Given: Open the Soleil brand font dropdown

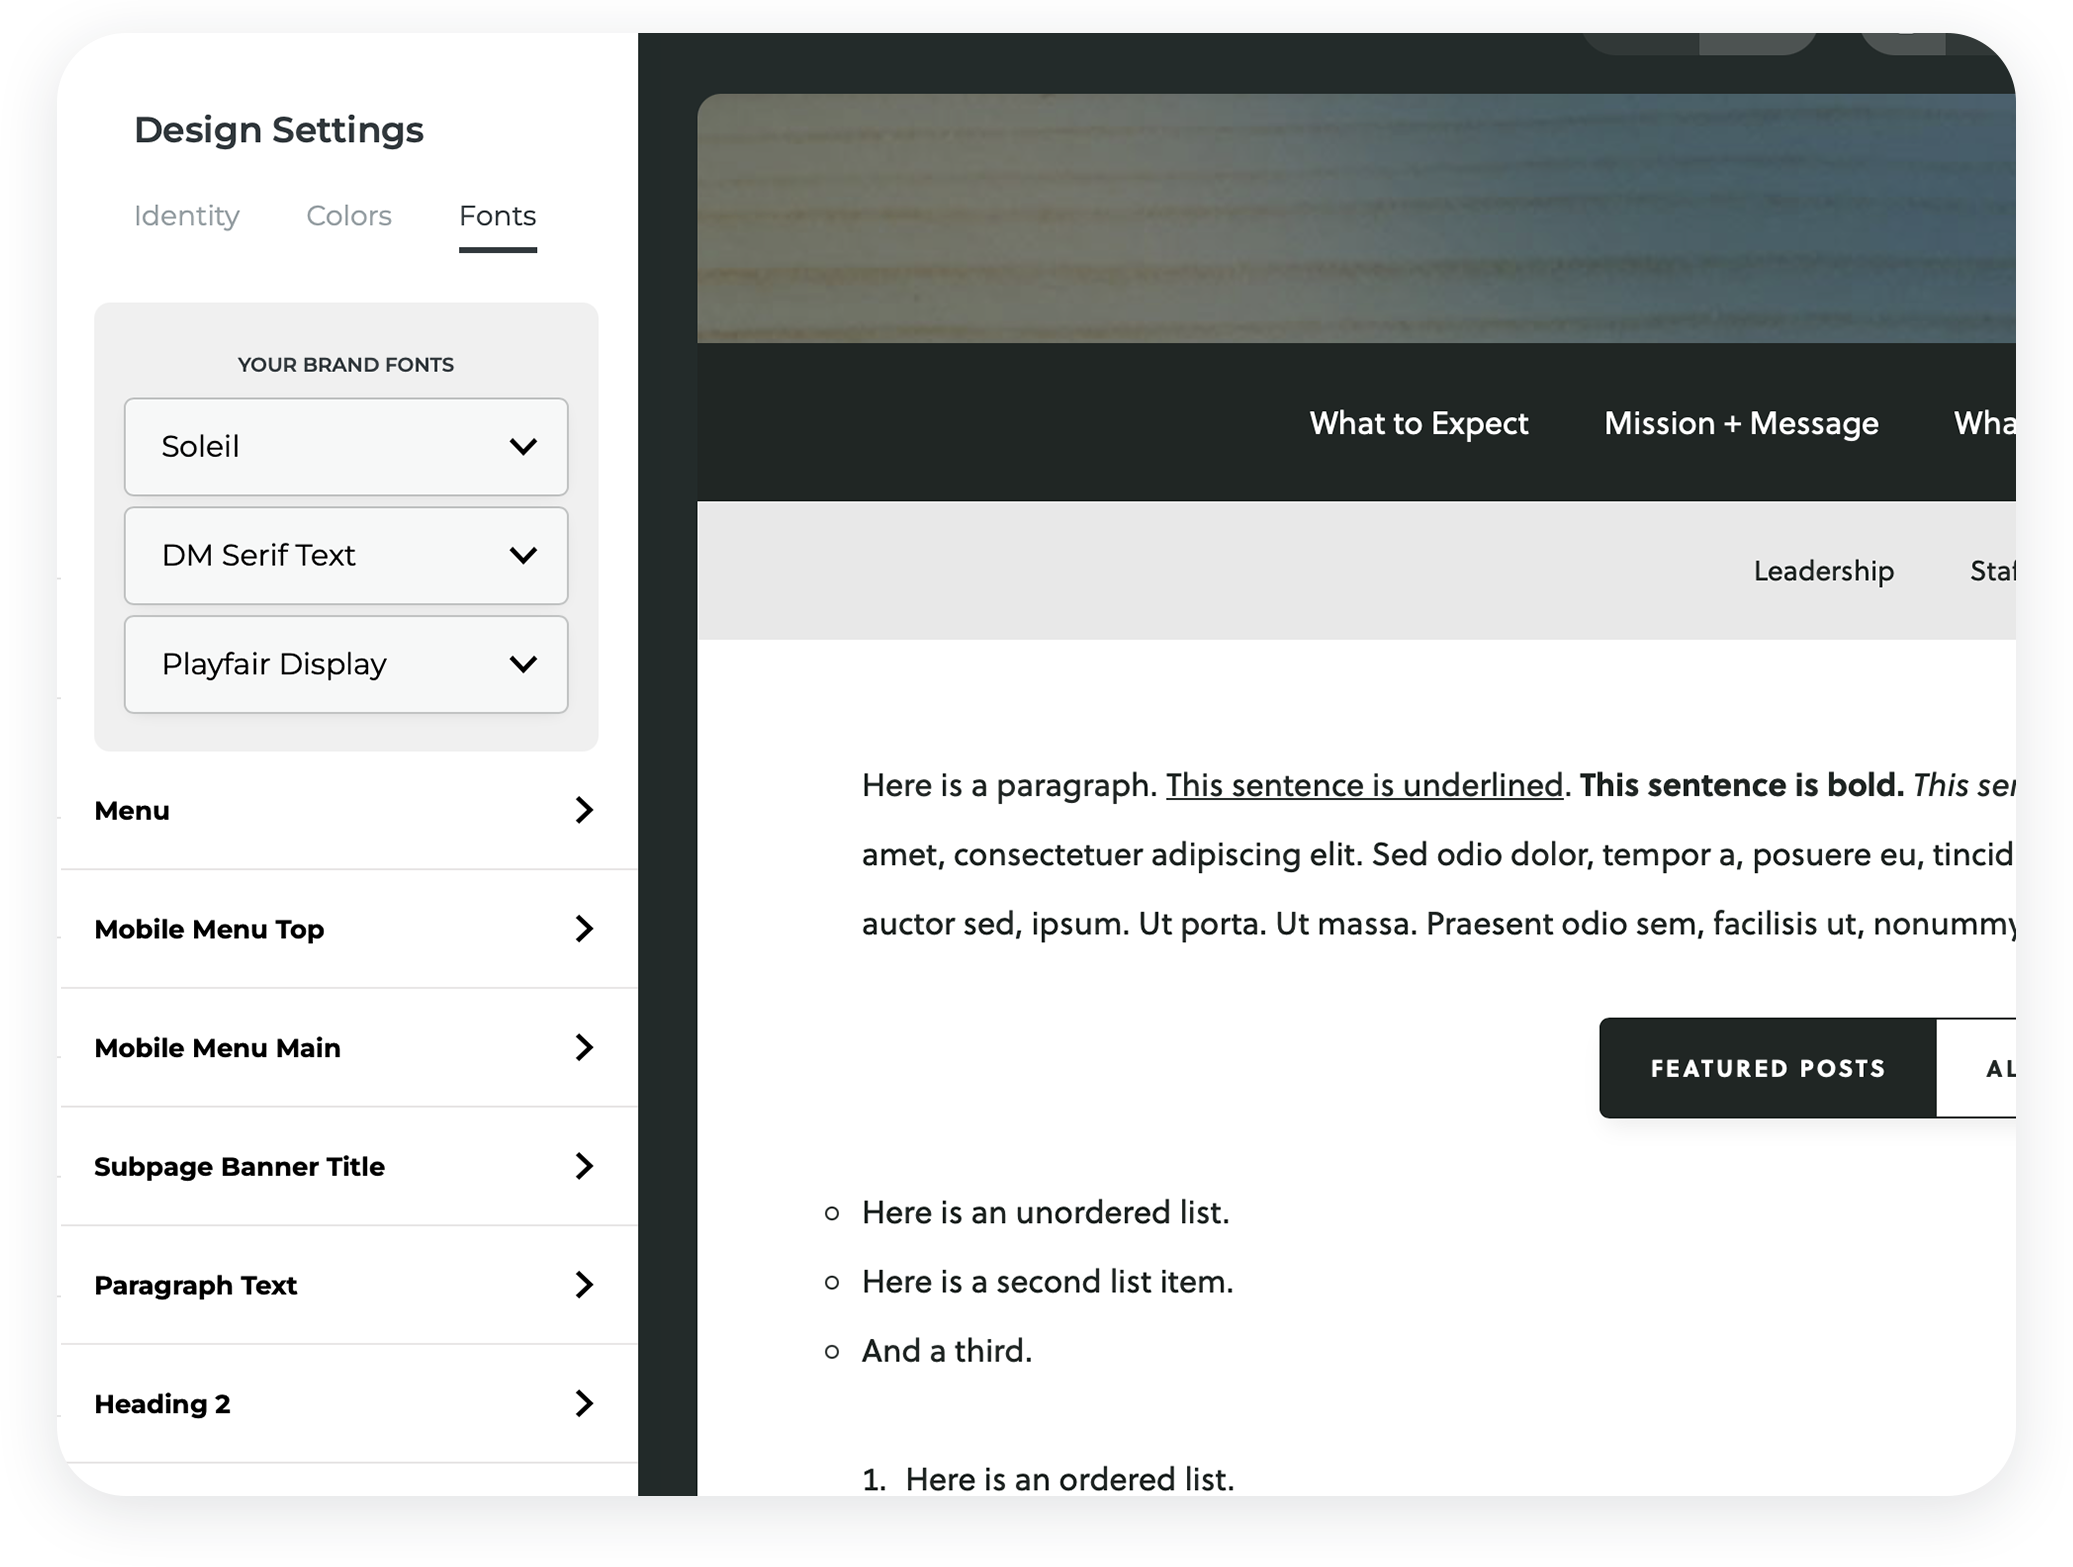Looking at the screenshot, I should (x=345, y=447).
